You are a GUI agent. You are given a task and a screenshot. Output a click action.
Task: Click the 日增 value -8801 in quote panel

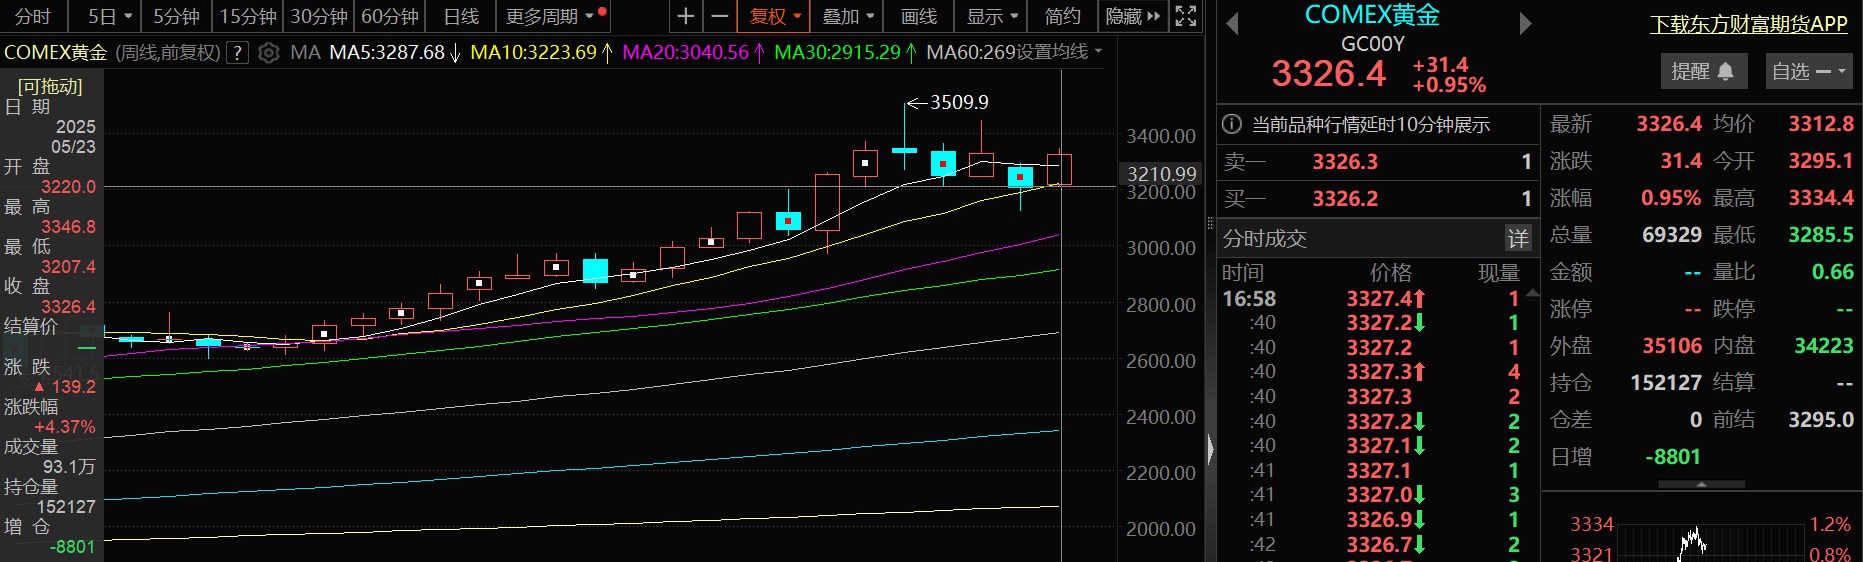[x=1673, y=457]
